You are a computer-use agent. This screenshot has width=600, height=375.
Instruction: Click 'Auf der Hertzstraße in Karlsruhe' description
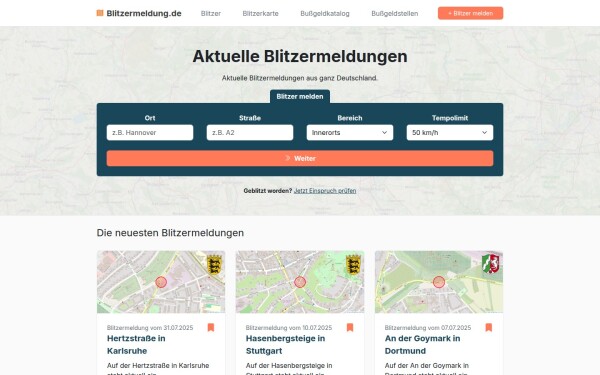158,365
